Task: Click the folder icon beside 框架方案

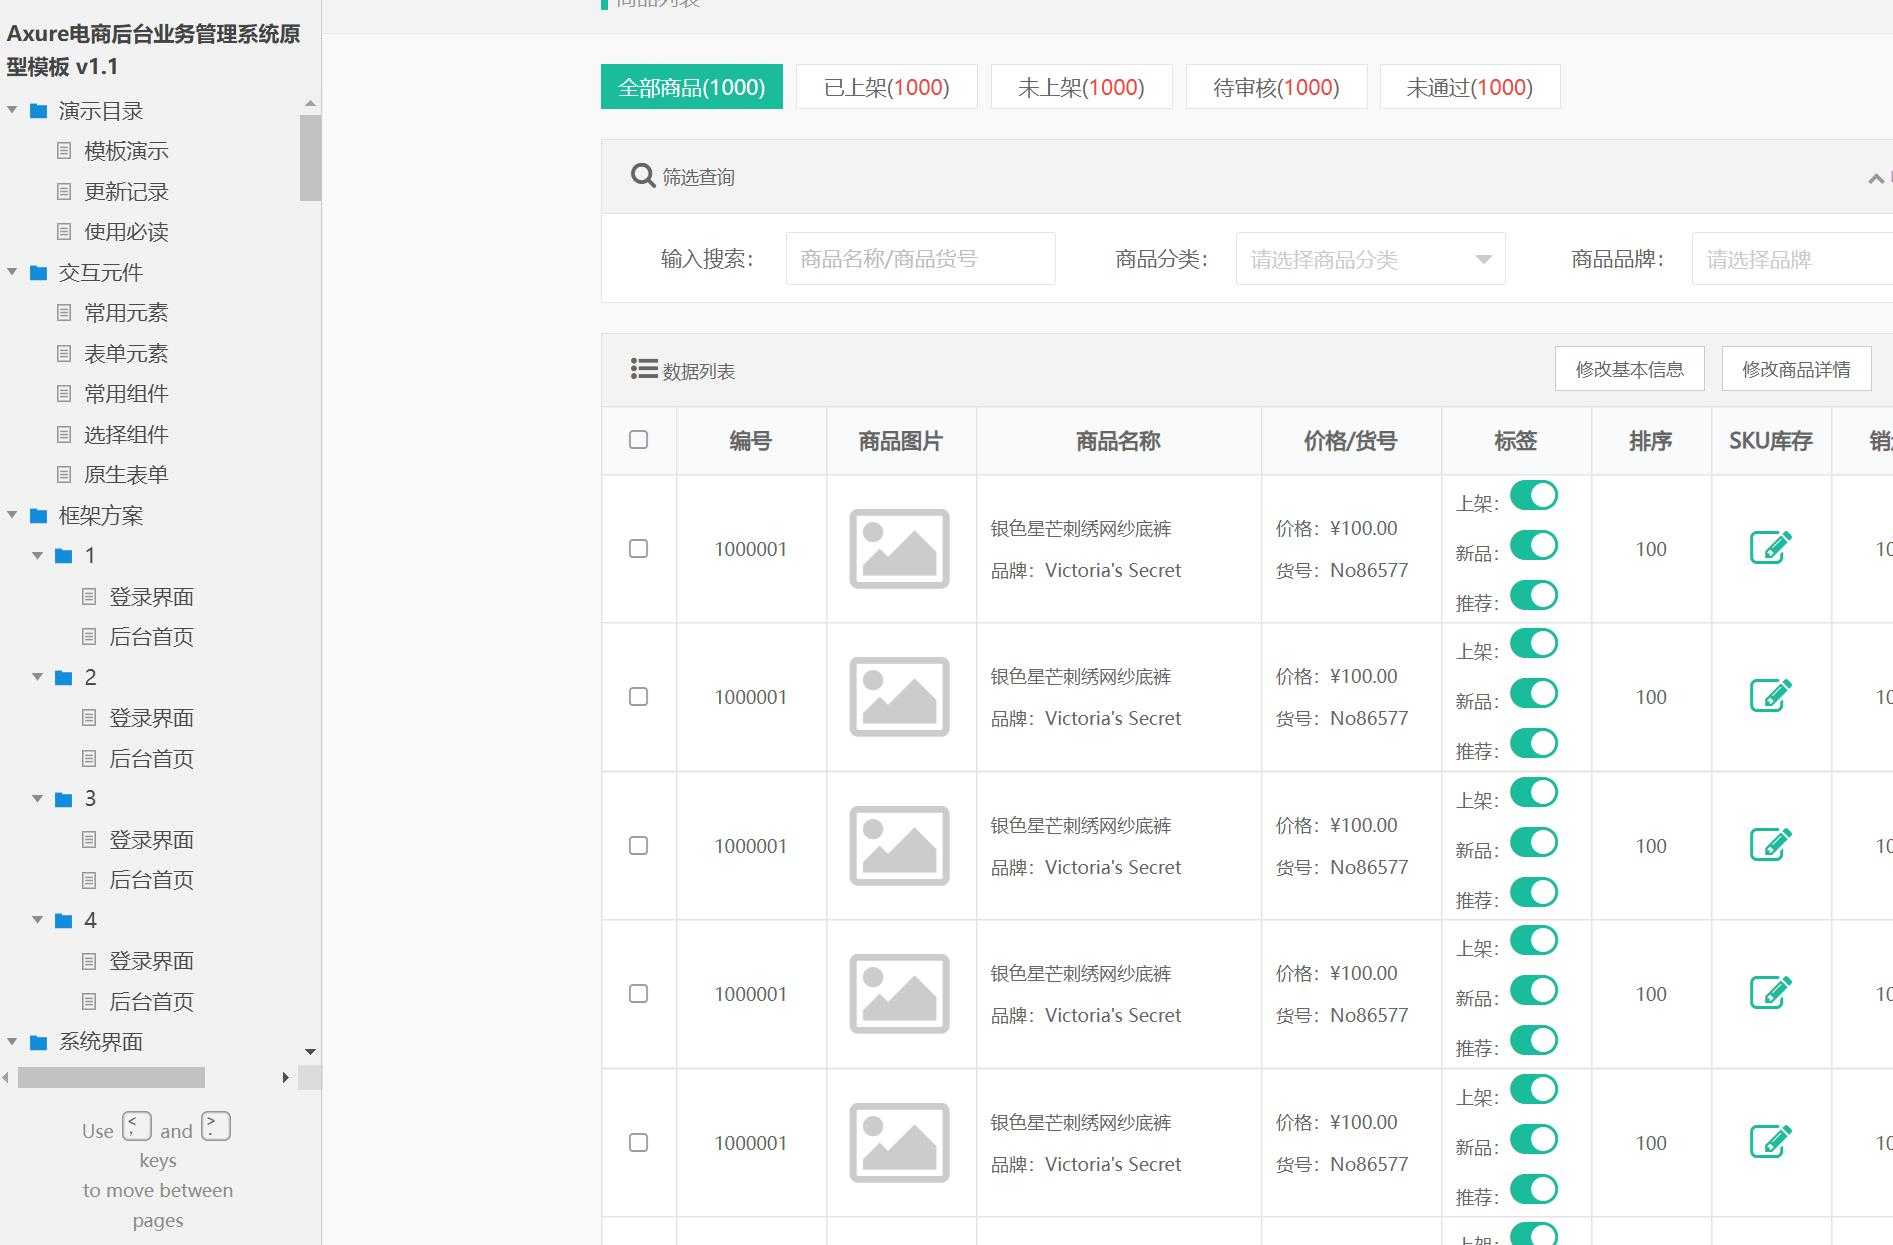Action: 38,516
